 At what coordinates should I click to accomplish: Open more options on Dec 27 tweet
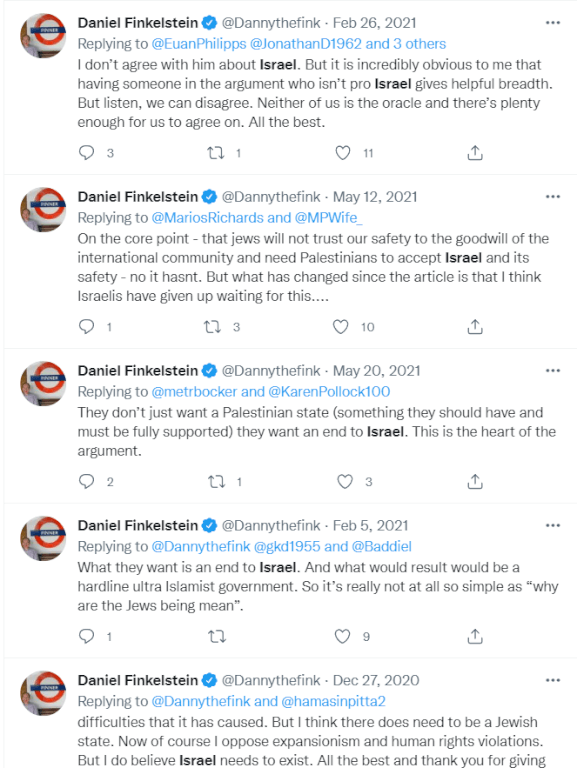(553, 680)
